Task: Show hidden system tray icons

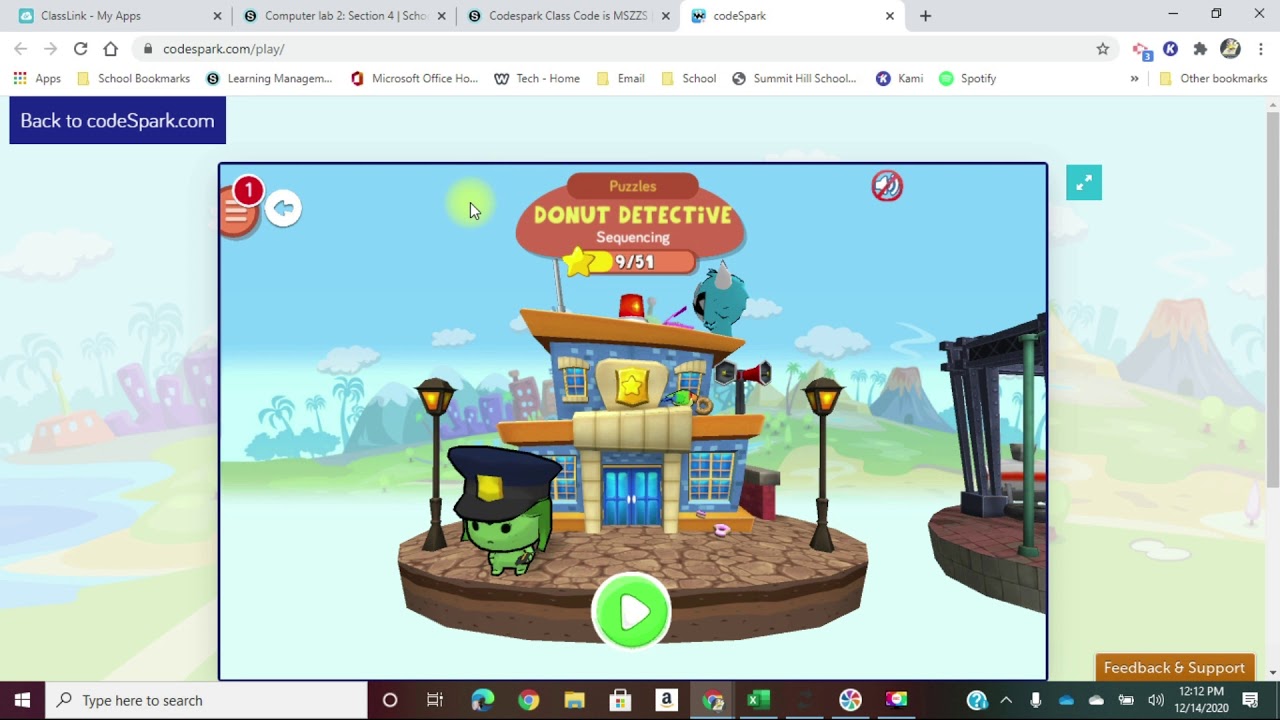Action: click(x=1006, y=700)
